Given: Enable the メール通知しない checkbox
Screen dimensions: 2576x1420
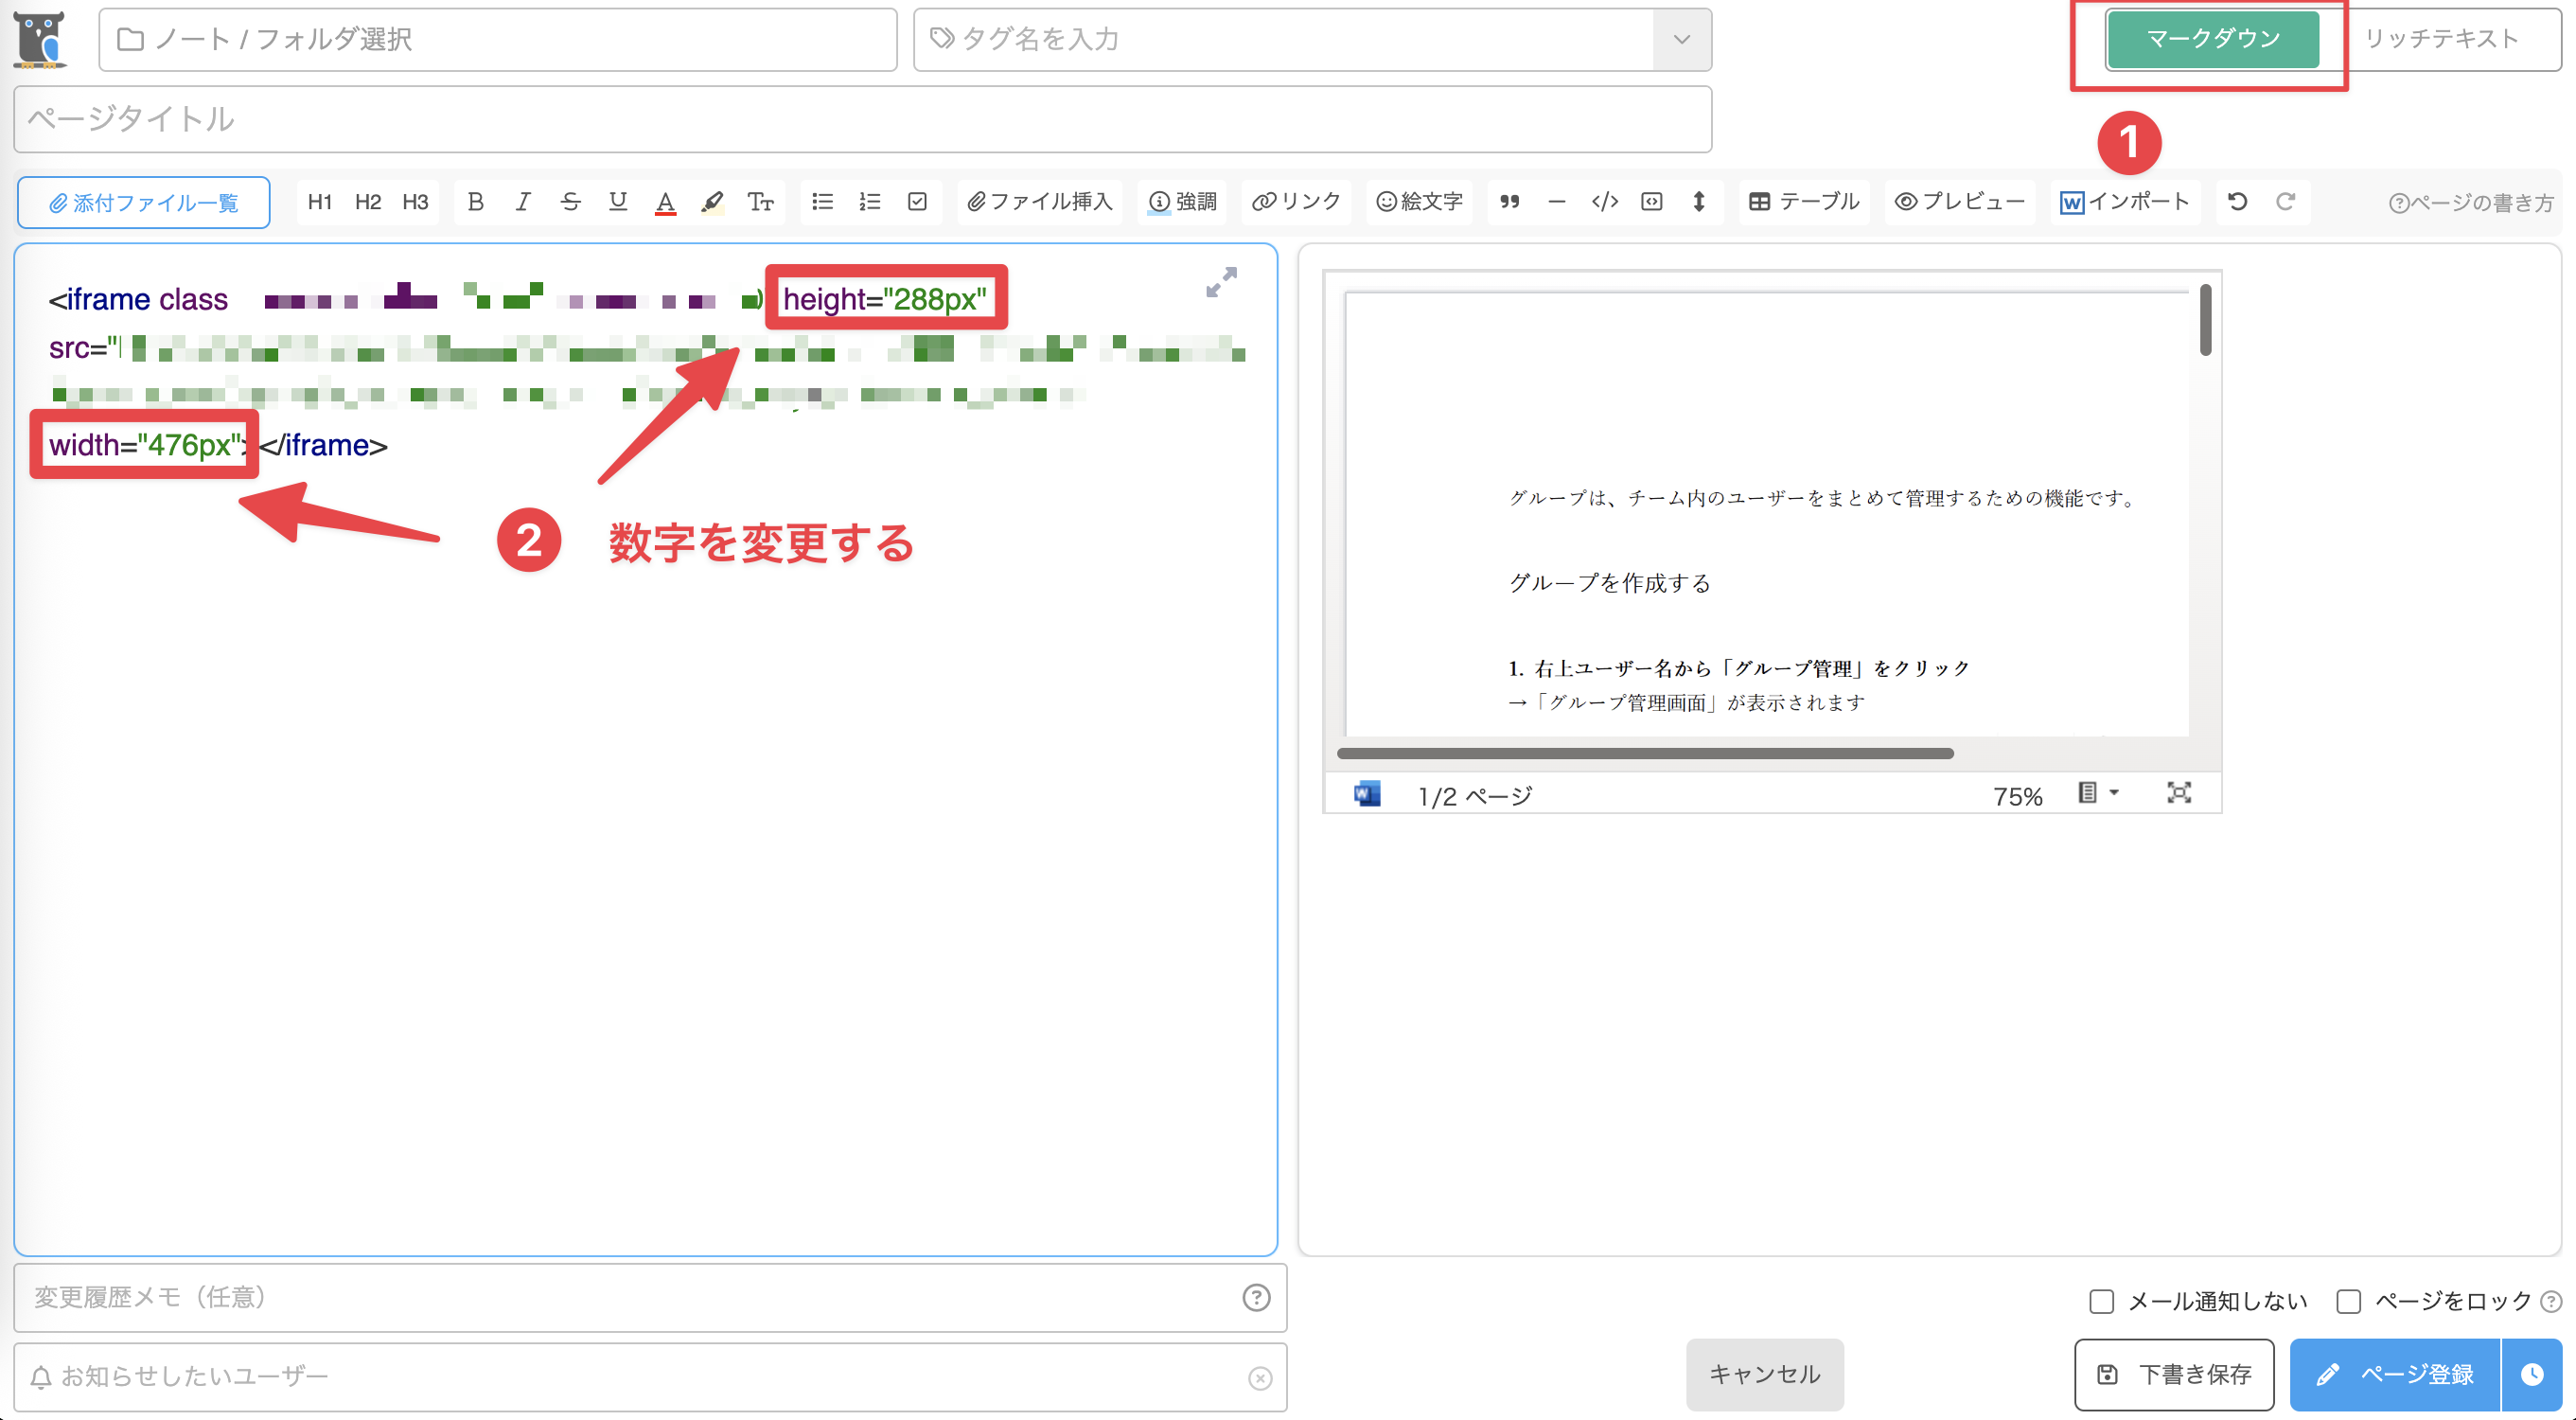Looking at the screenshot, I should [x=2104, y=1300].
